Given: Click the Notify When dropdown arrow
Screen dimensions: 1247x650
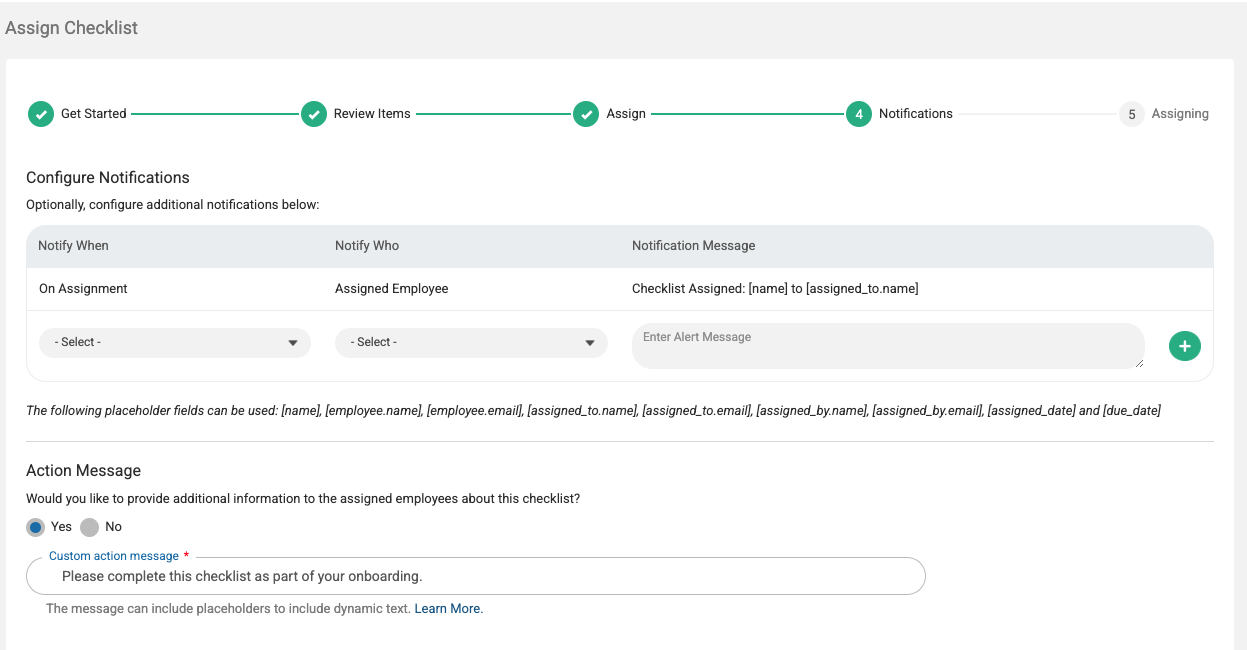Looking at the screenshot, I should point(293,343).
